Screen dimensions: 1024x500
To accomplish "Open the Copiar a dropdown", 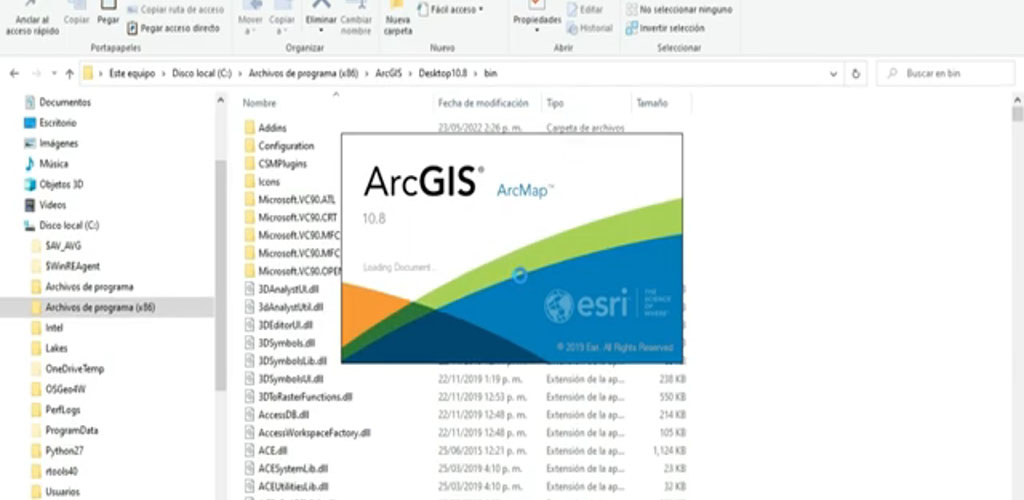I will pos(281,18).
